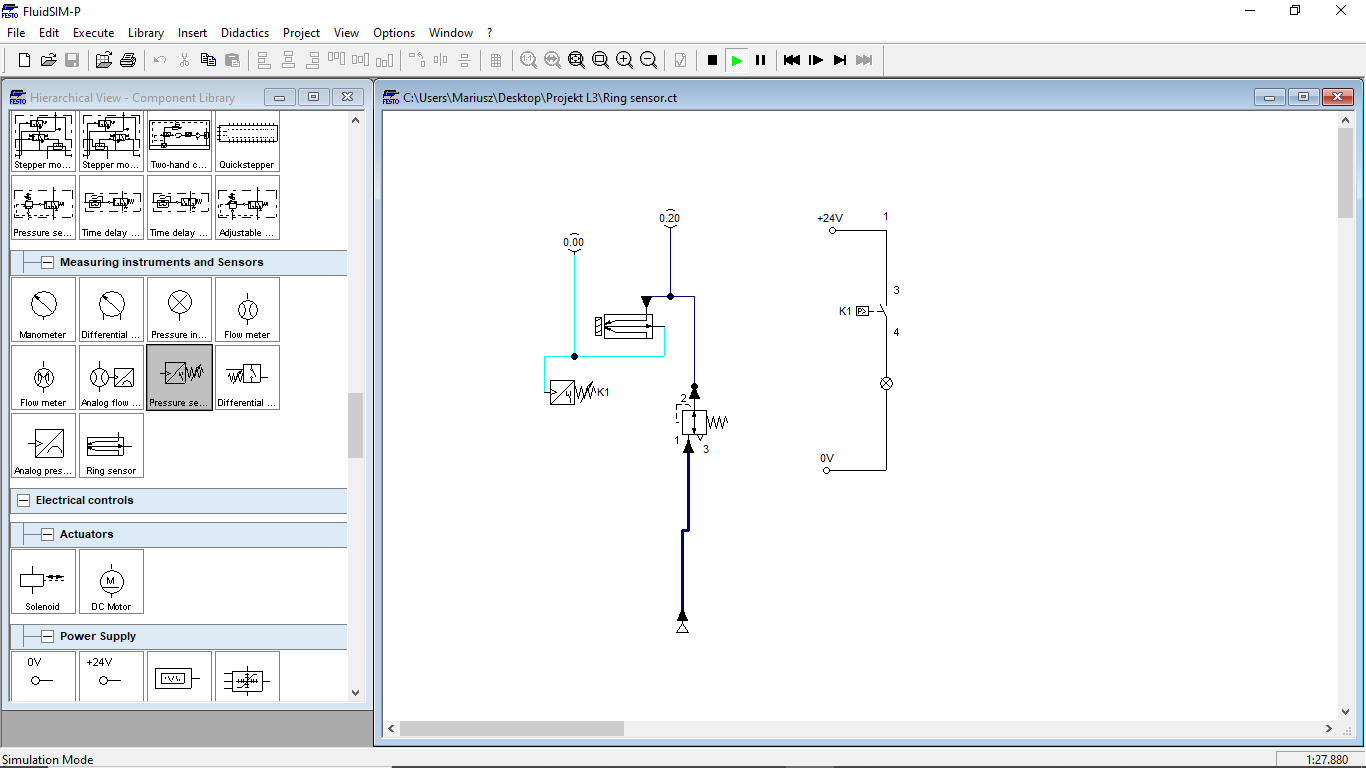
Task: Click the Zoom in magnifier icon
Action: 625,60
